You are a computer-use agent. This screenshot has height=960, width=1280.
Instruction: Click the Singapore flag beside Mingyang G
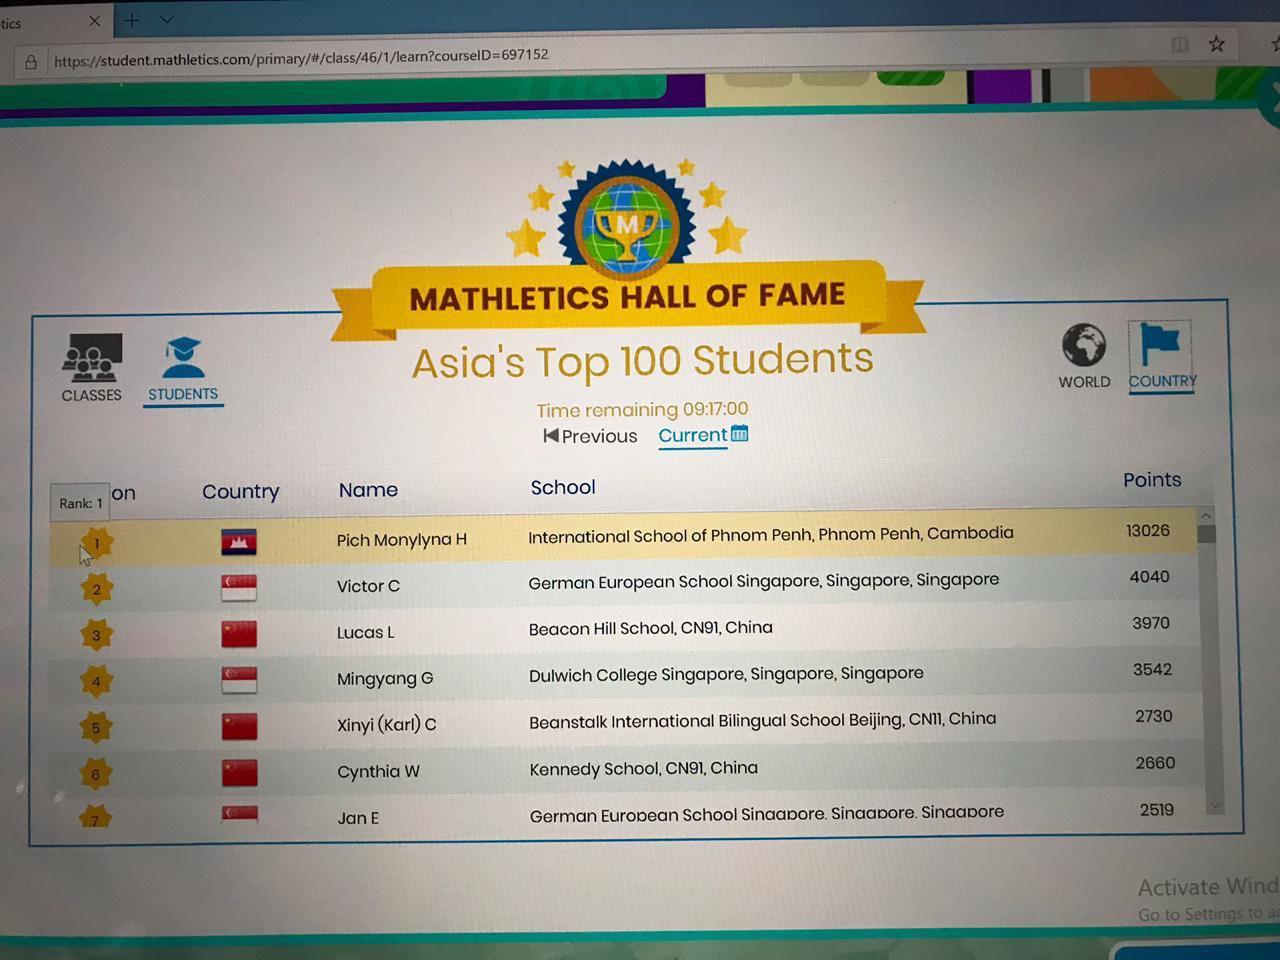click(x=239, y=679)
